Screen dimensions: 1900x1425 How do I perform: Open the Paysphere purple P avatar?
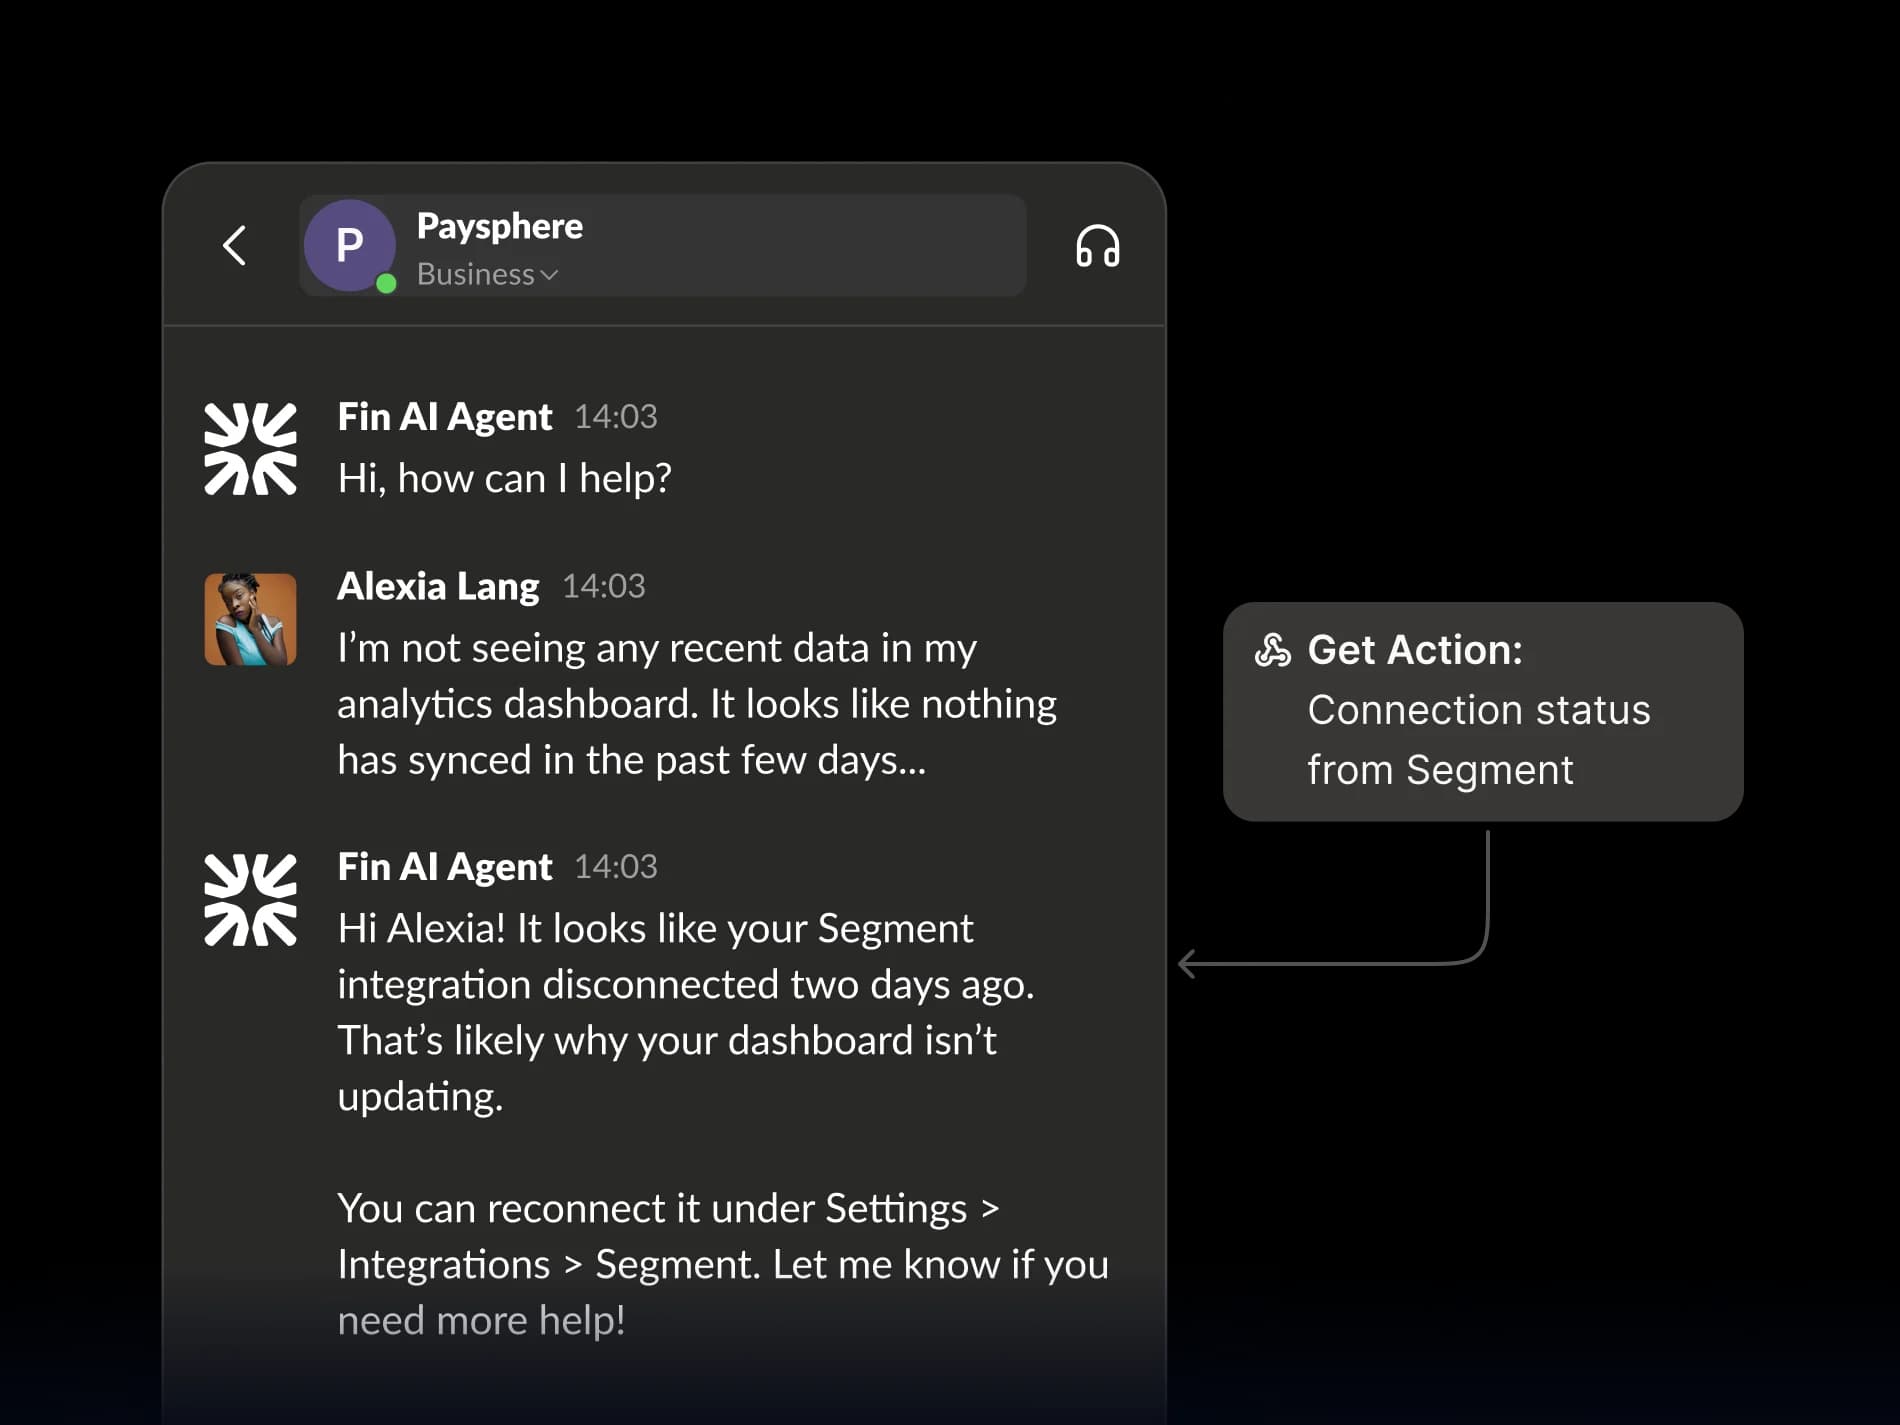[349, 245]
